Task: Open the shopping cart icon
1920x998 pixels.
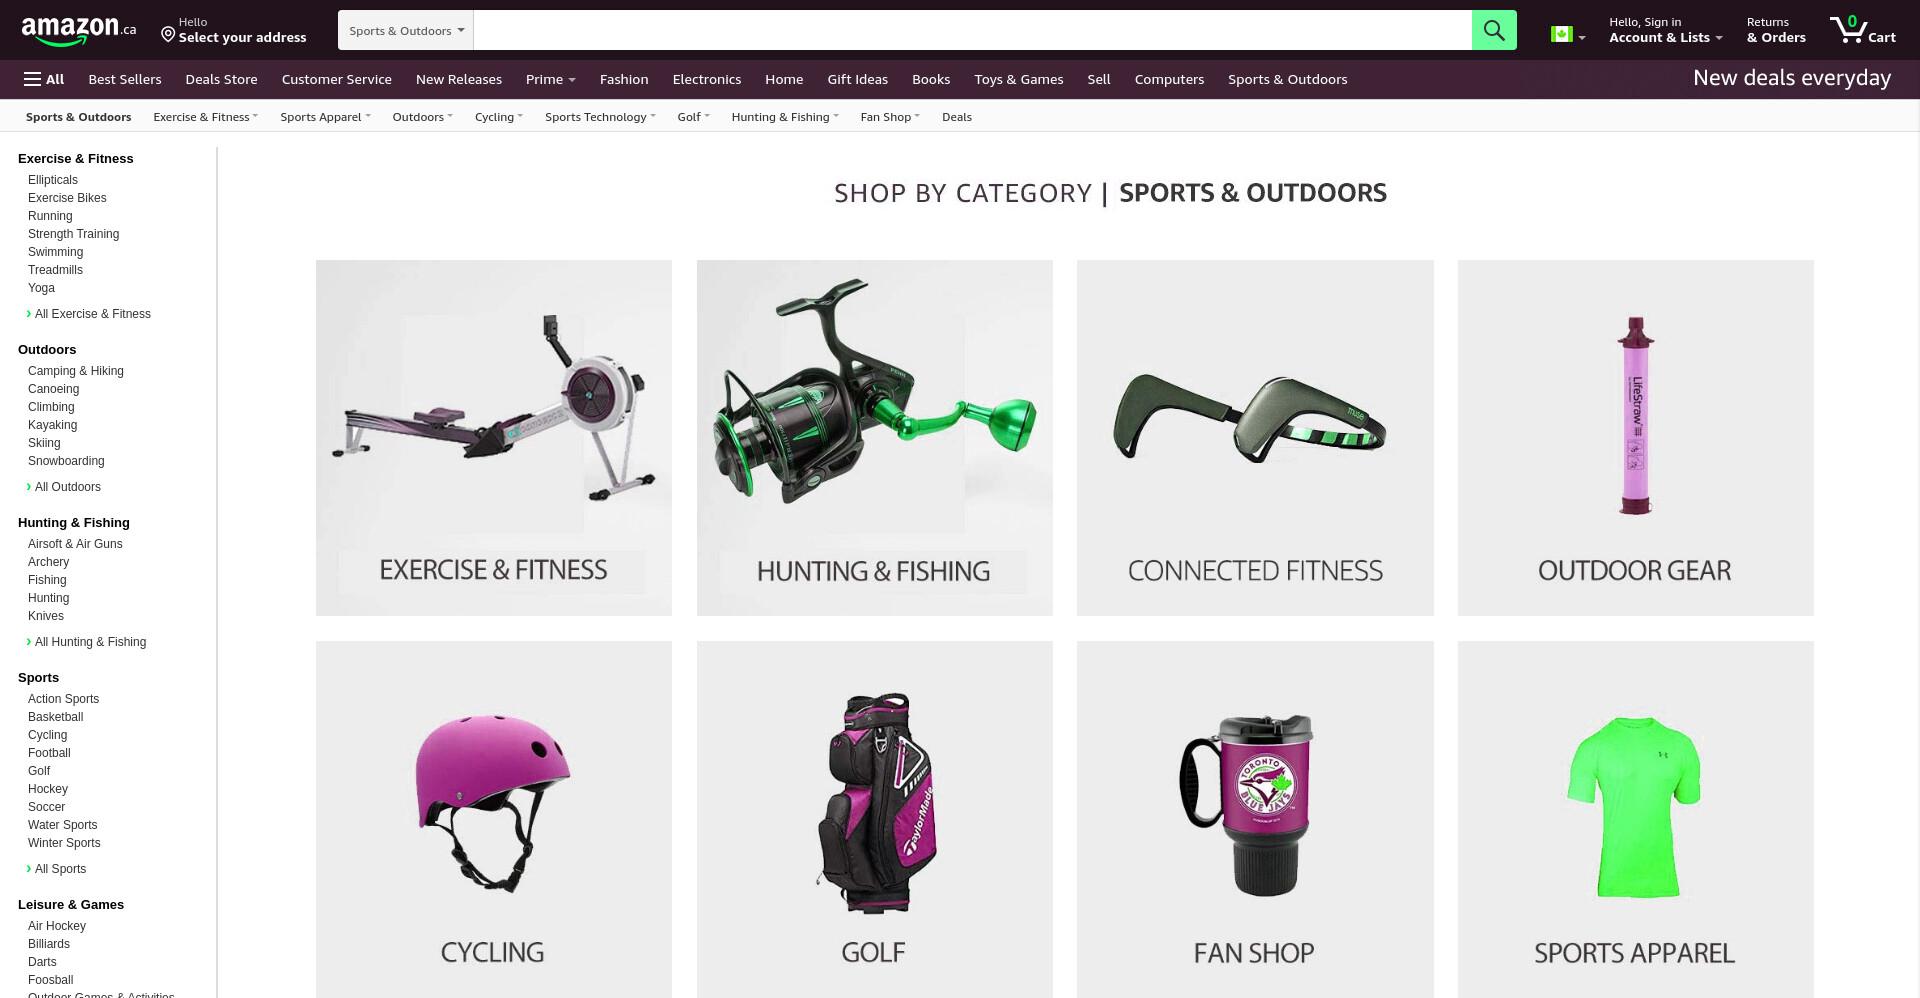Action: (x=1862, y=30)
